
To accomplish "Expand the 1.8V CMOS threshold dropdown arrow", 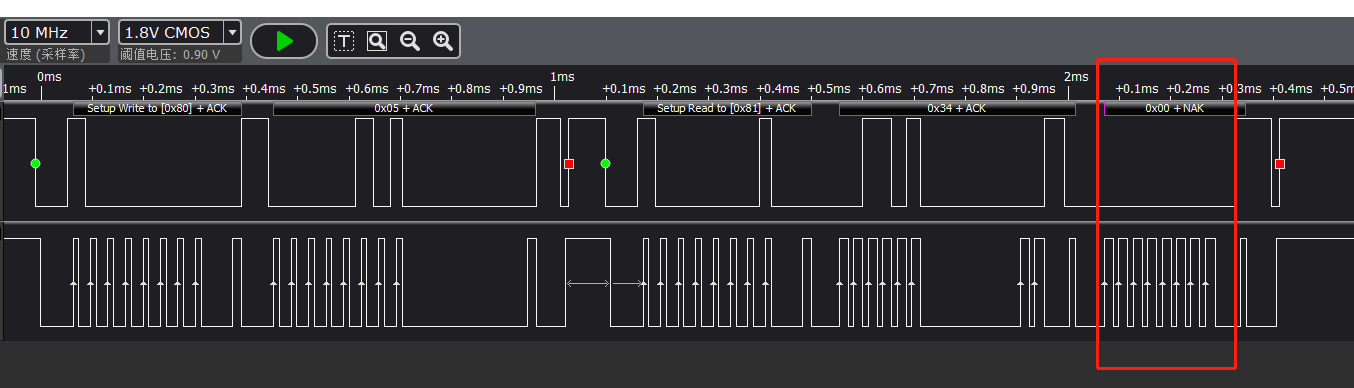I will [232, 32].
